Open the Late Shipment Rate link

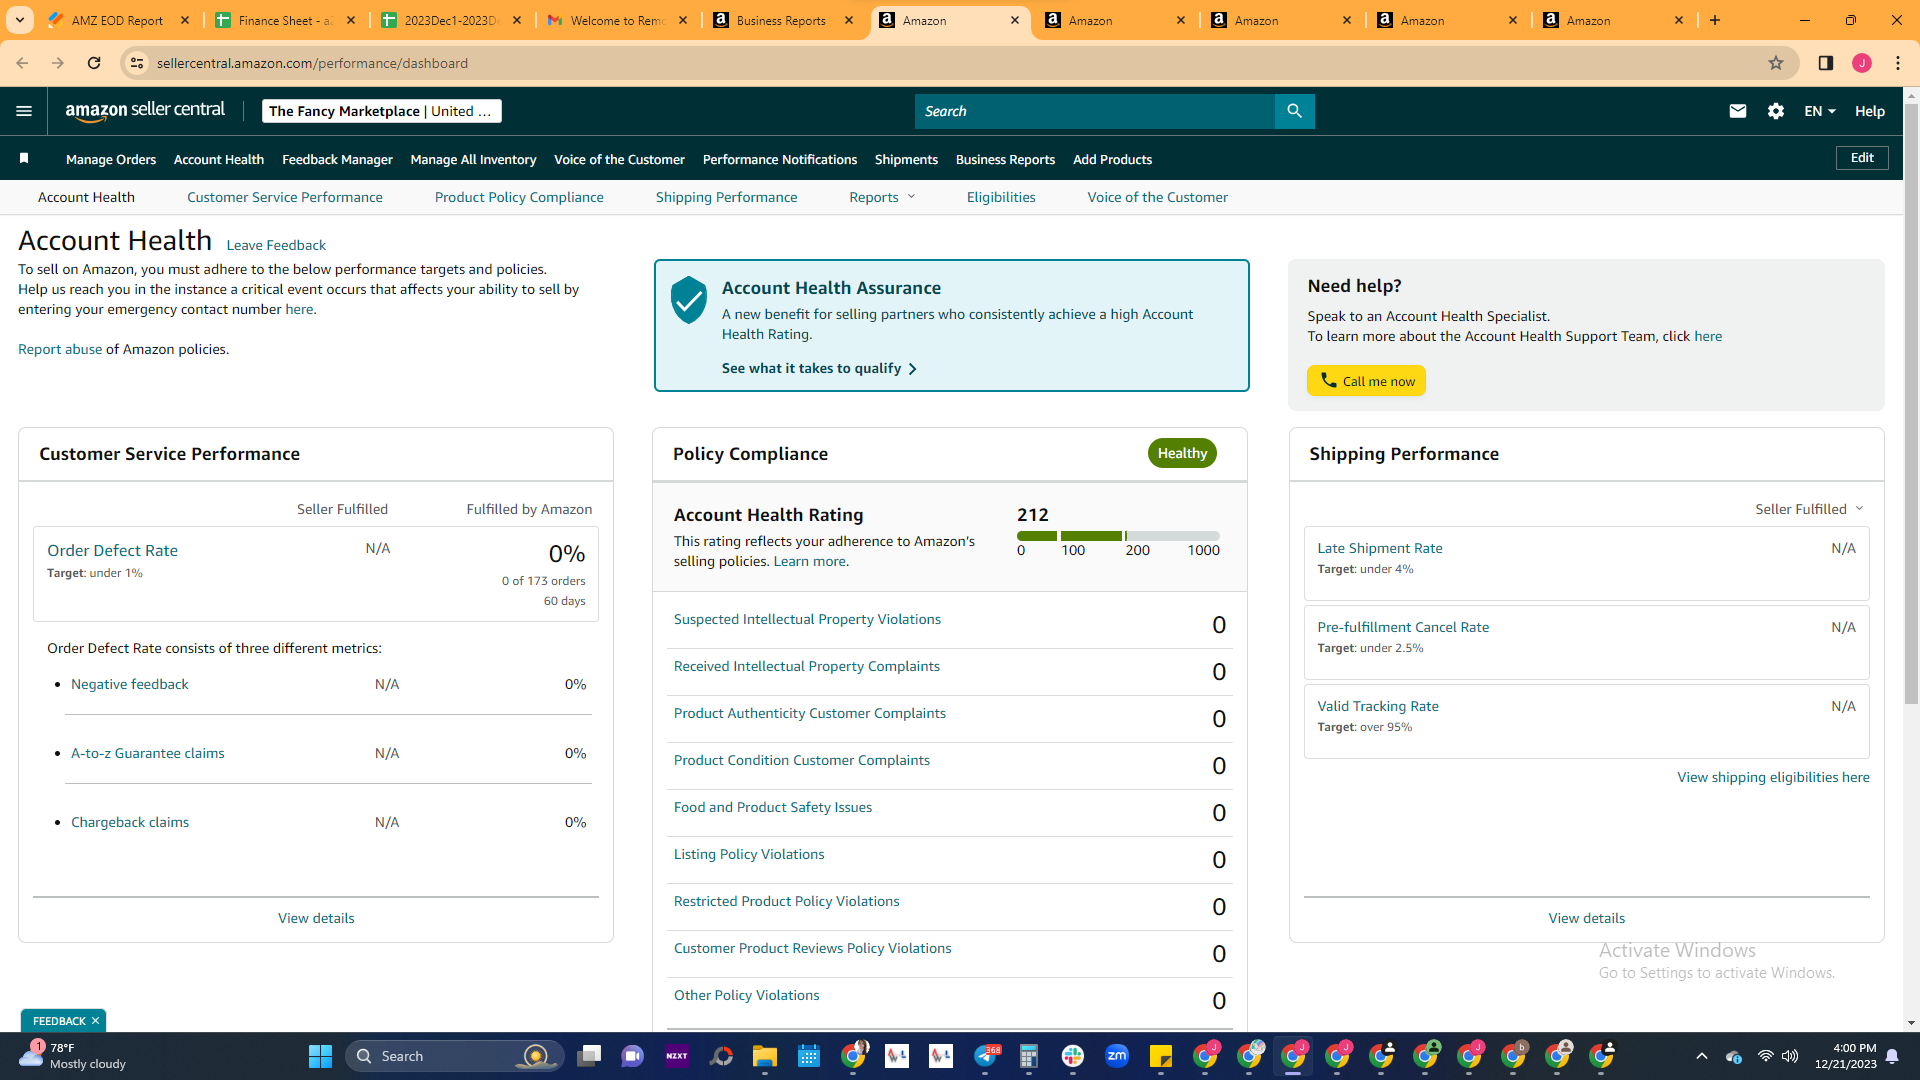pyautogui.click(x=1380, y=548)
